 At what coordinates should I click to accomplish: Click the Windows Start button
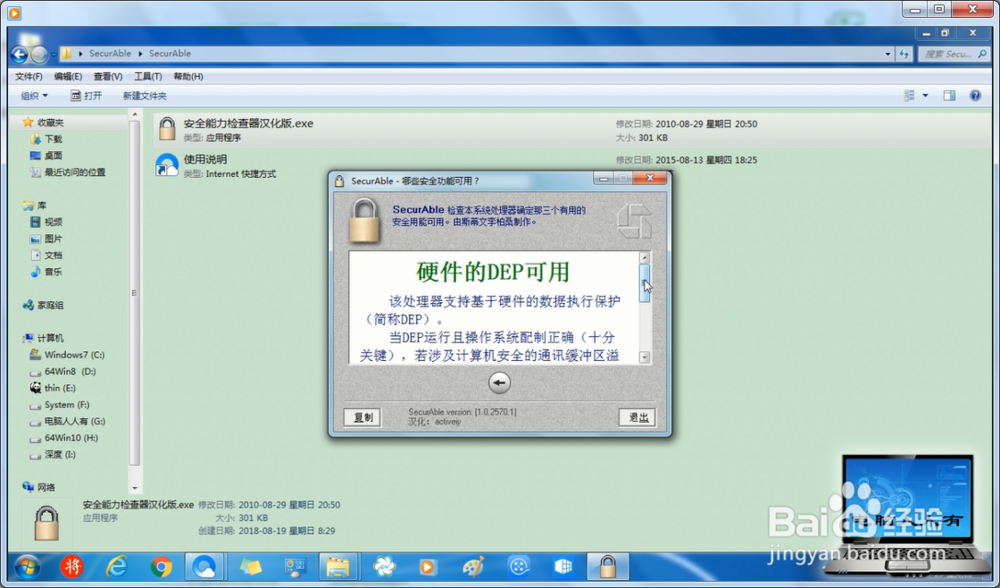(x=27, y=566)
